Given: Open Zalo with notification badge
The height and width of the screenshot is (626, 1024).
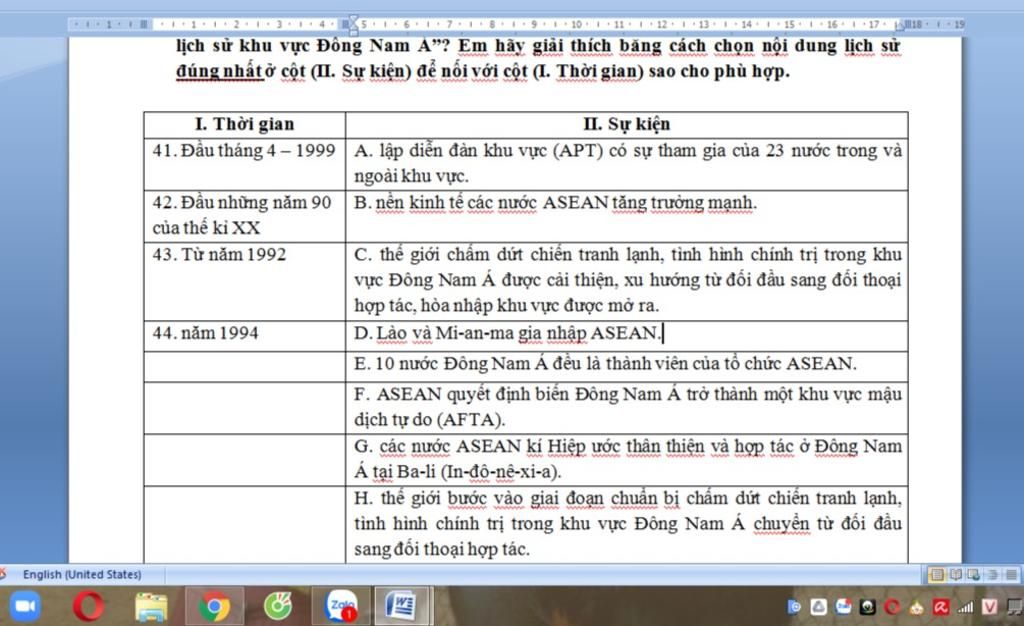Looking at the screenshot, I should (x=342, y=606).
